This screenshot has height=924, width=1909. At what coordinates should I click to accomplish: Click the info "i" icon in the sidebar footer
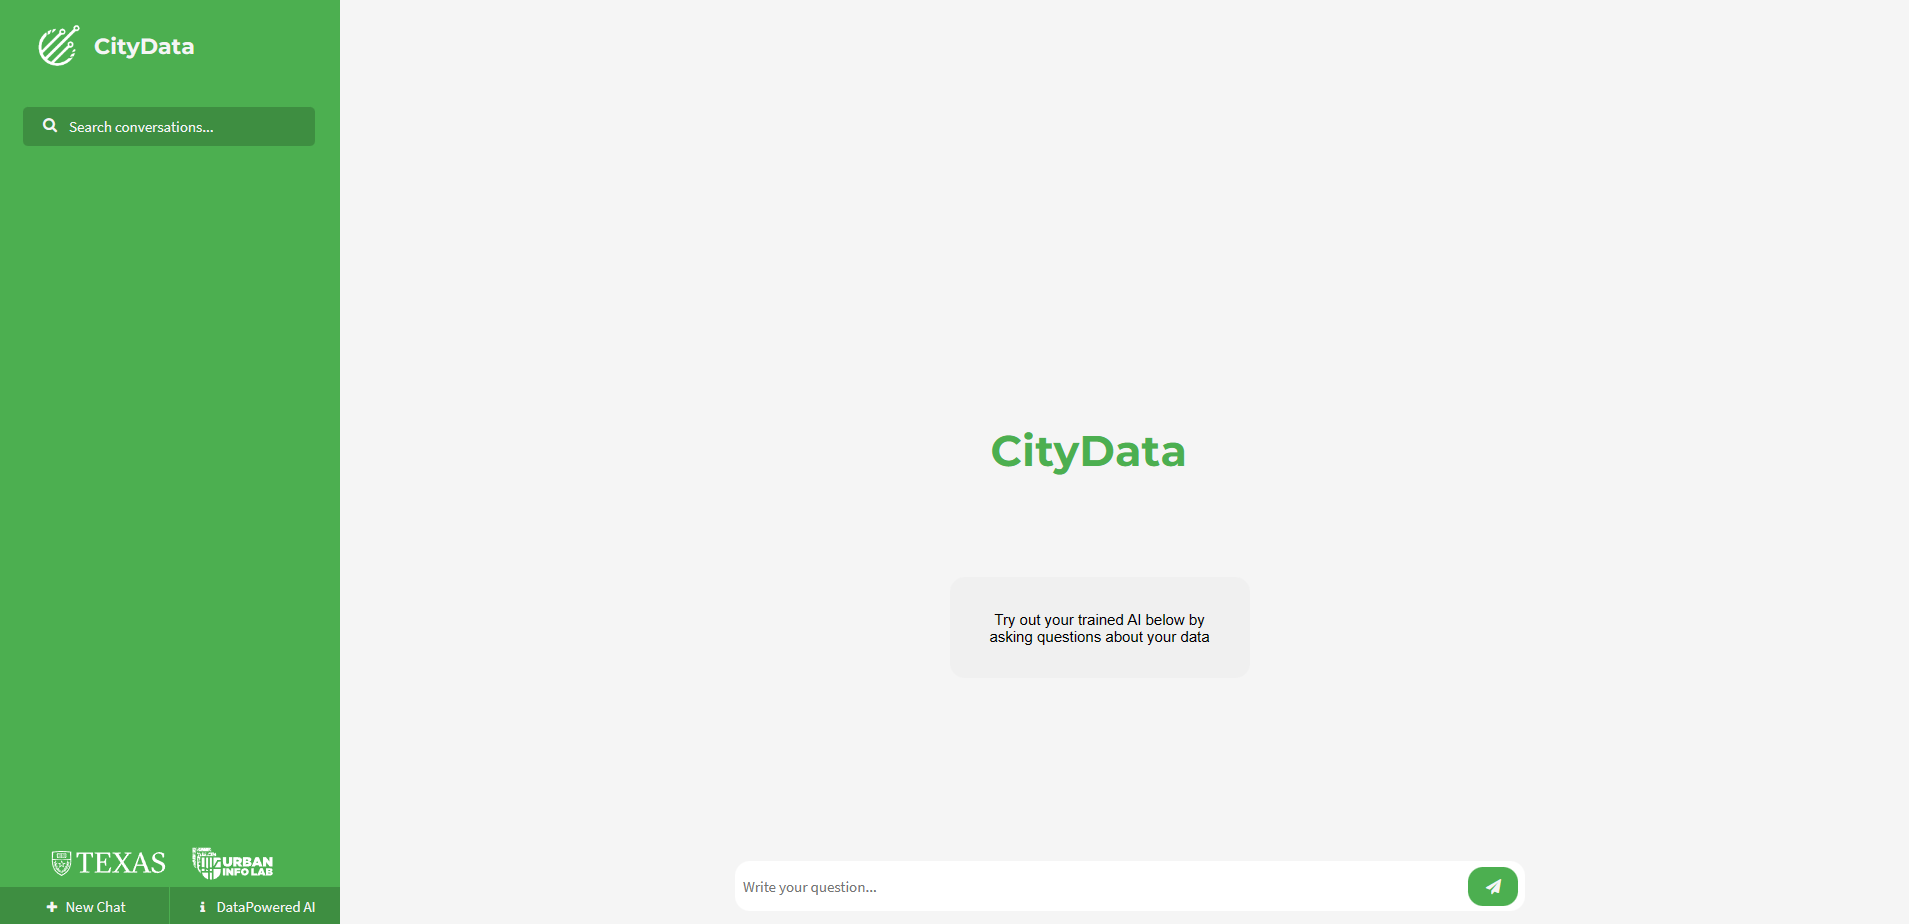pyautogui.click(x=202, y=907)
